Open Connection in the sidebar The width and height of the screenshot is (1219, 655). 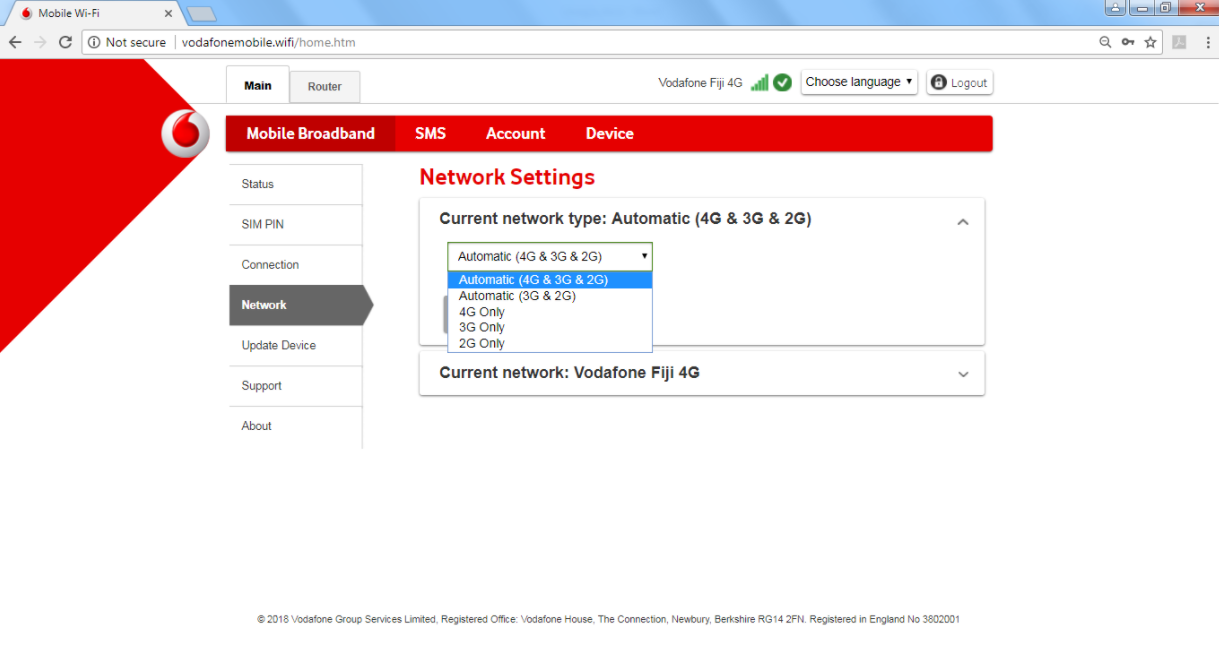(296, 265)
